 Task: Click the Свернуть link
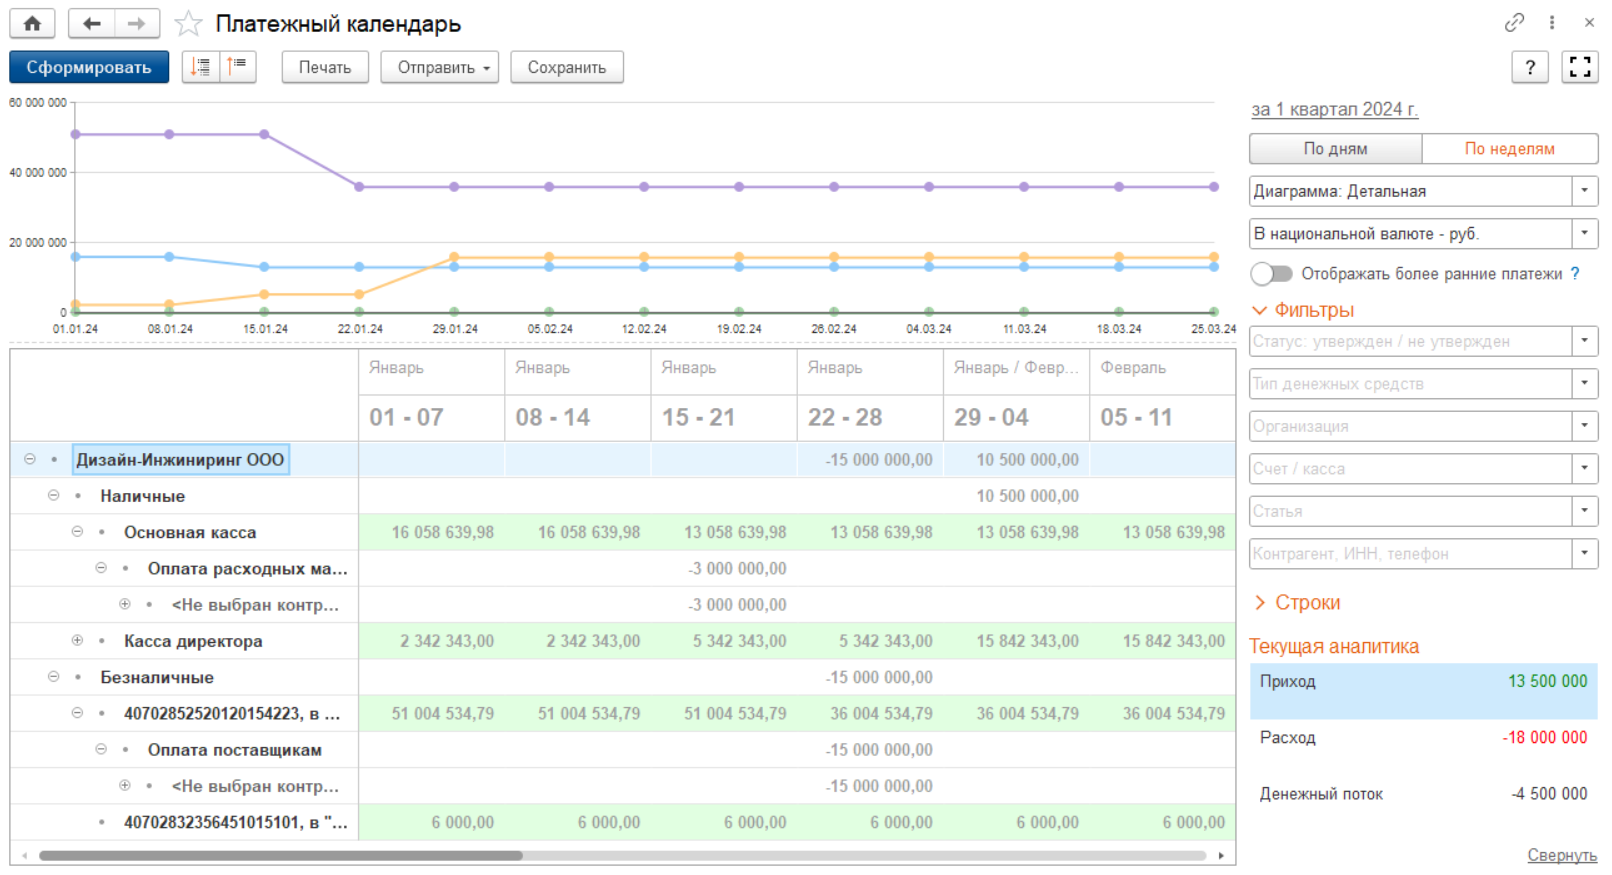click(1561, 855)
